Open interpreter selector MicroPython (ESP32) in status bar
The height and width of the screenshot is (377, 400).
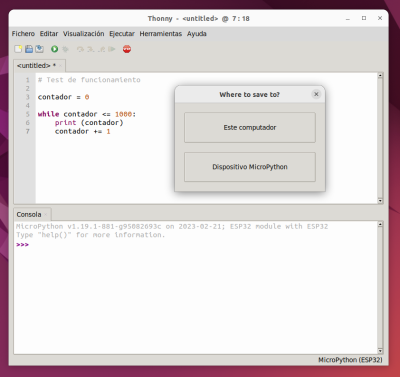pyautogui.click(x=350, y=360)
